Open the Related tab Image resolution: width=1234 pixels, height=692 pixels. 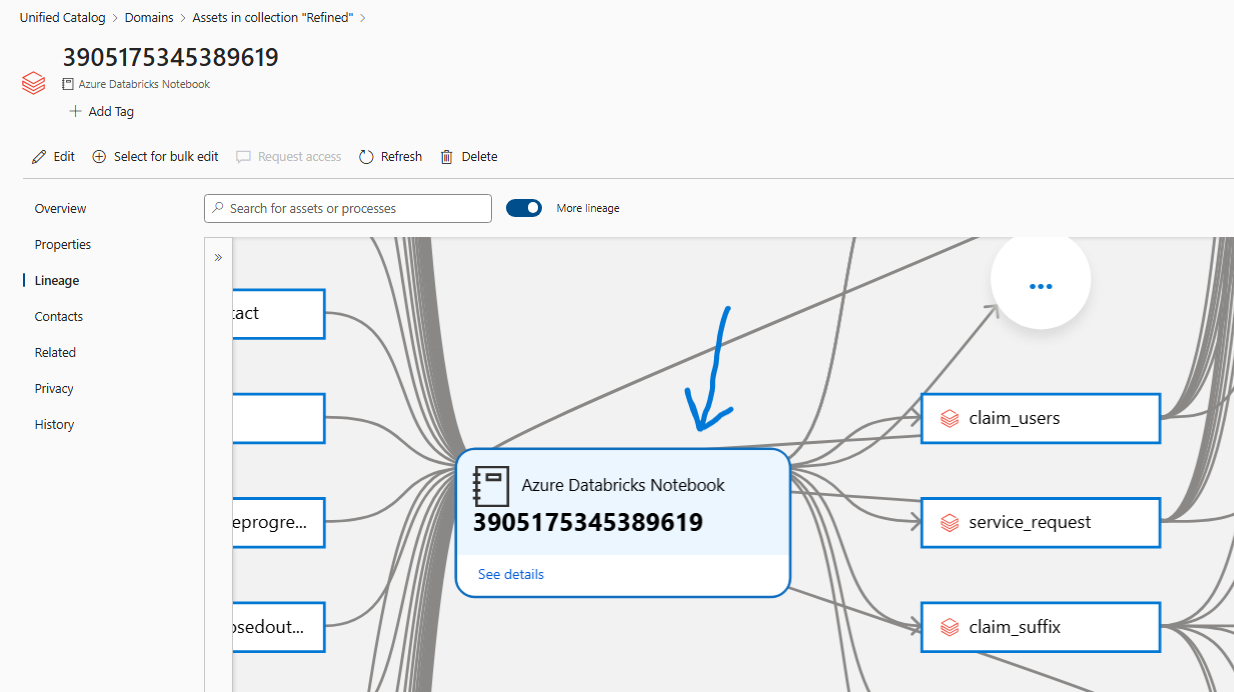coord(55,353)
